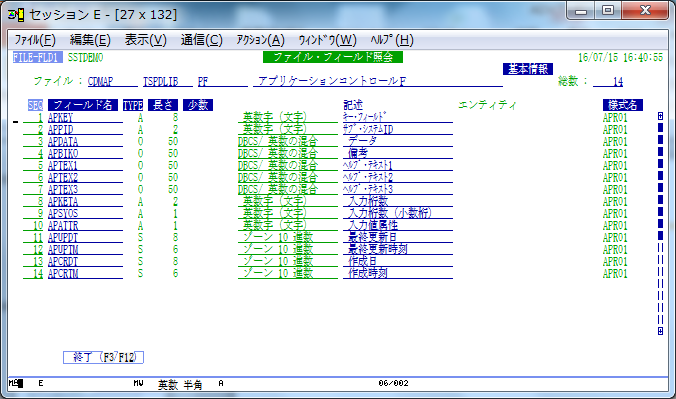676x399 pixels.
Task: Click the 様式名 column header
Action: [623, 105]
